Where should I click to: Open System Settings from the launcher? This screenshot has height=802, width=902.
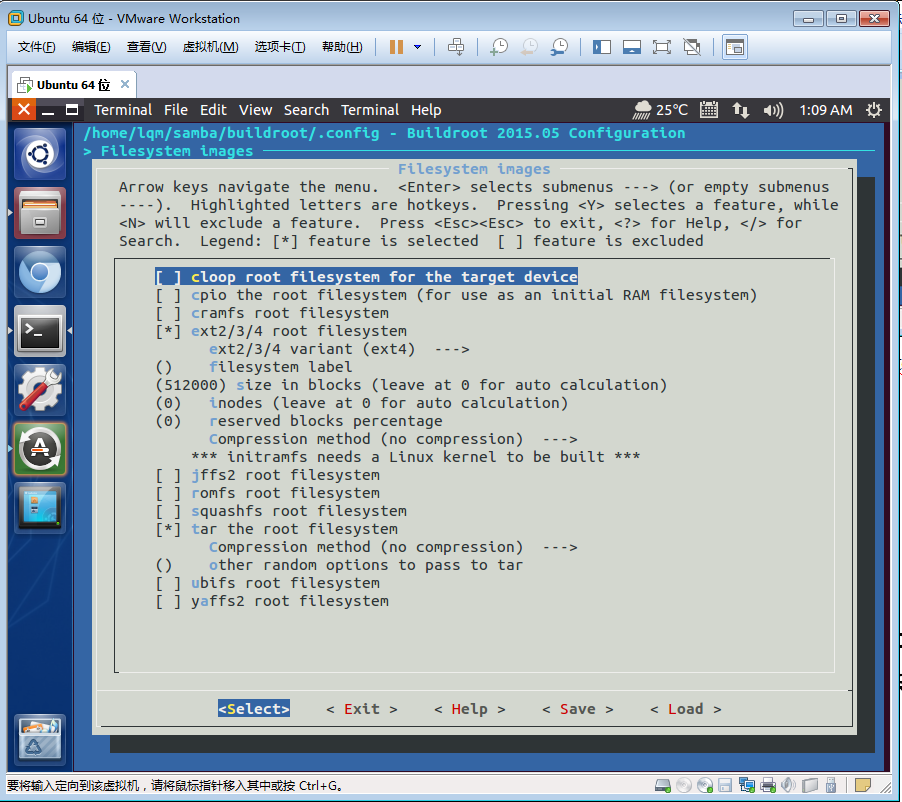40,390
